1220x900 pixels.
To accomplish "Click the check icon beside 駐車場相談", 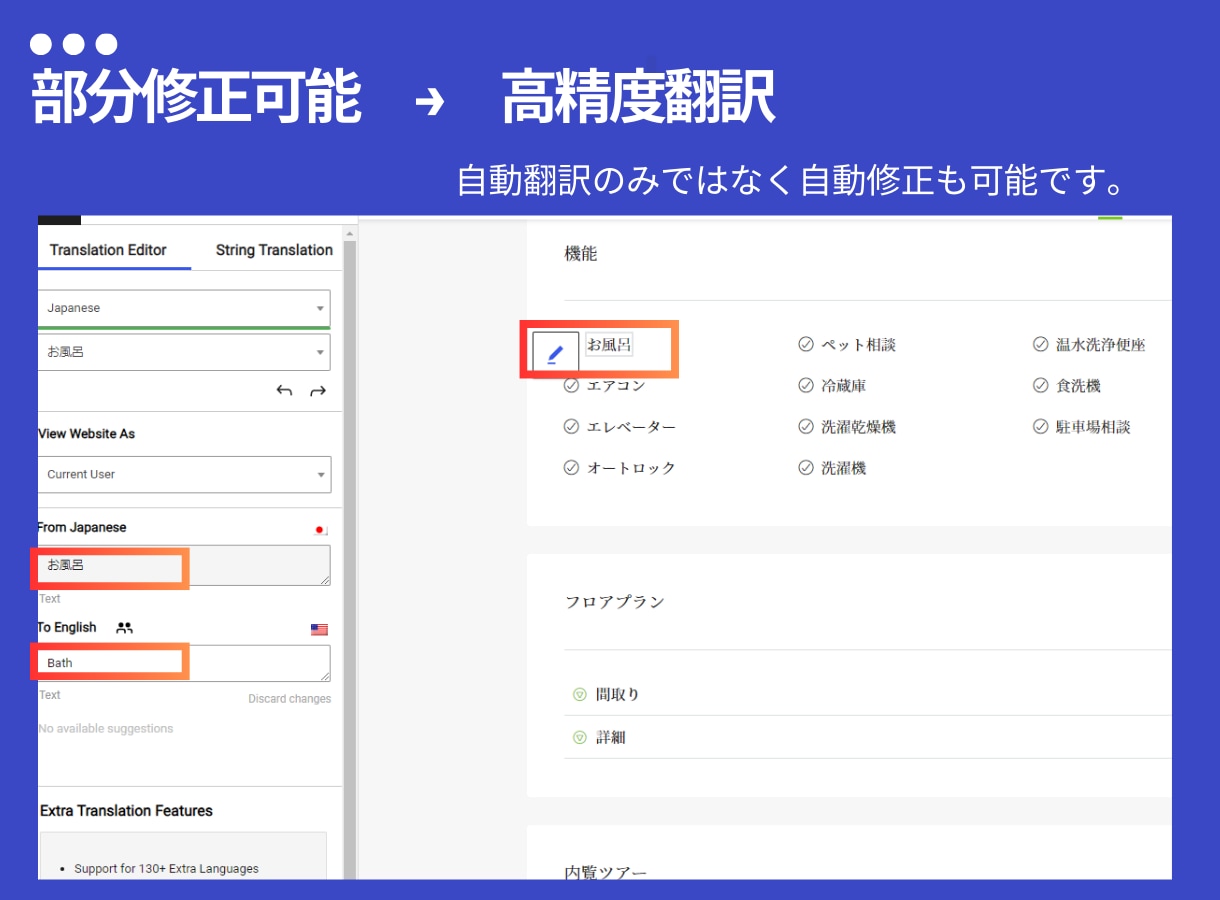I will (x=1040, y=426).
